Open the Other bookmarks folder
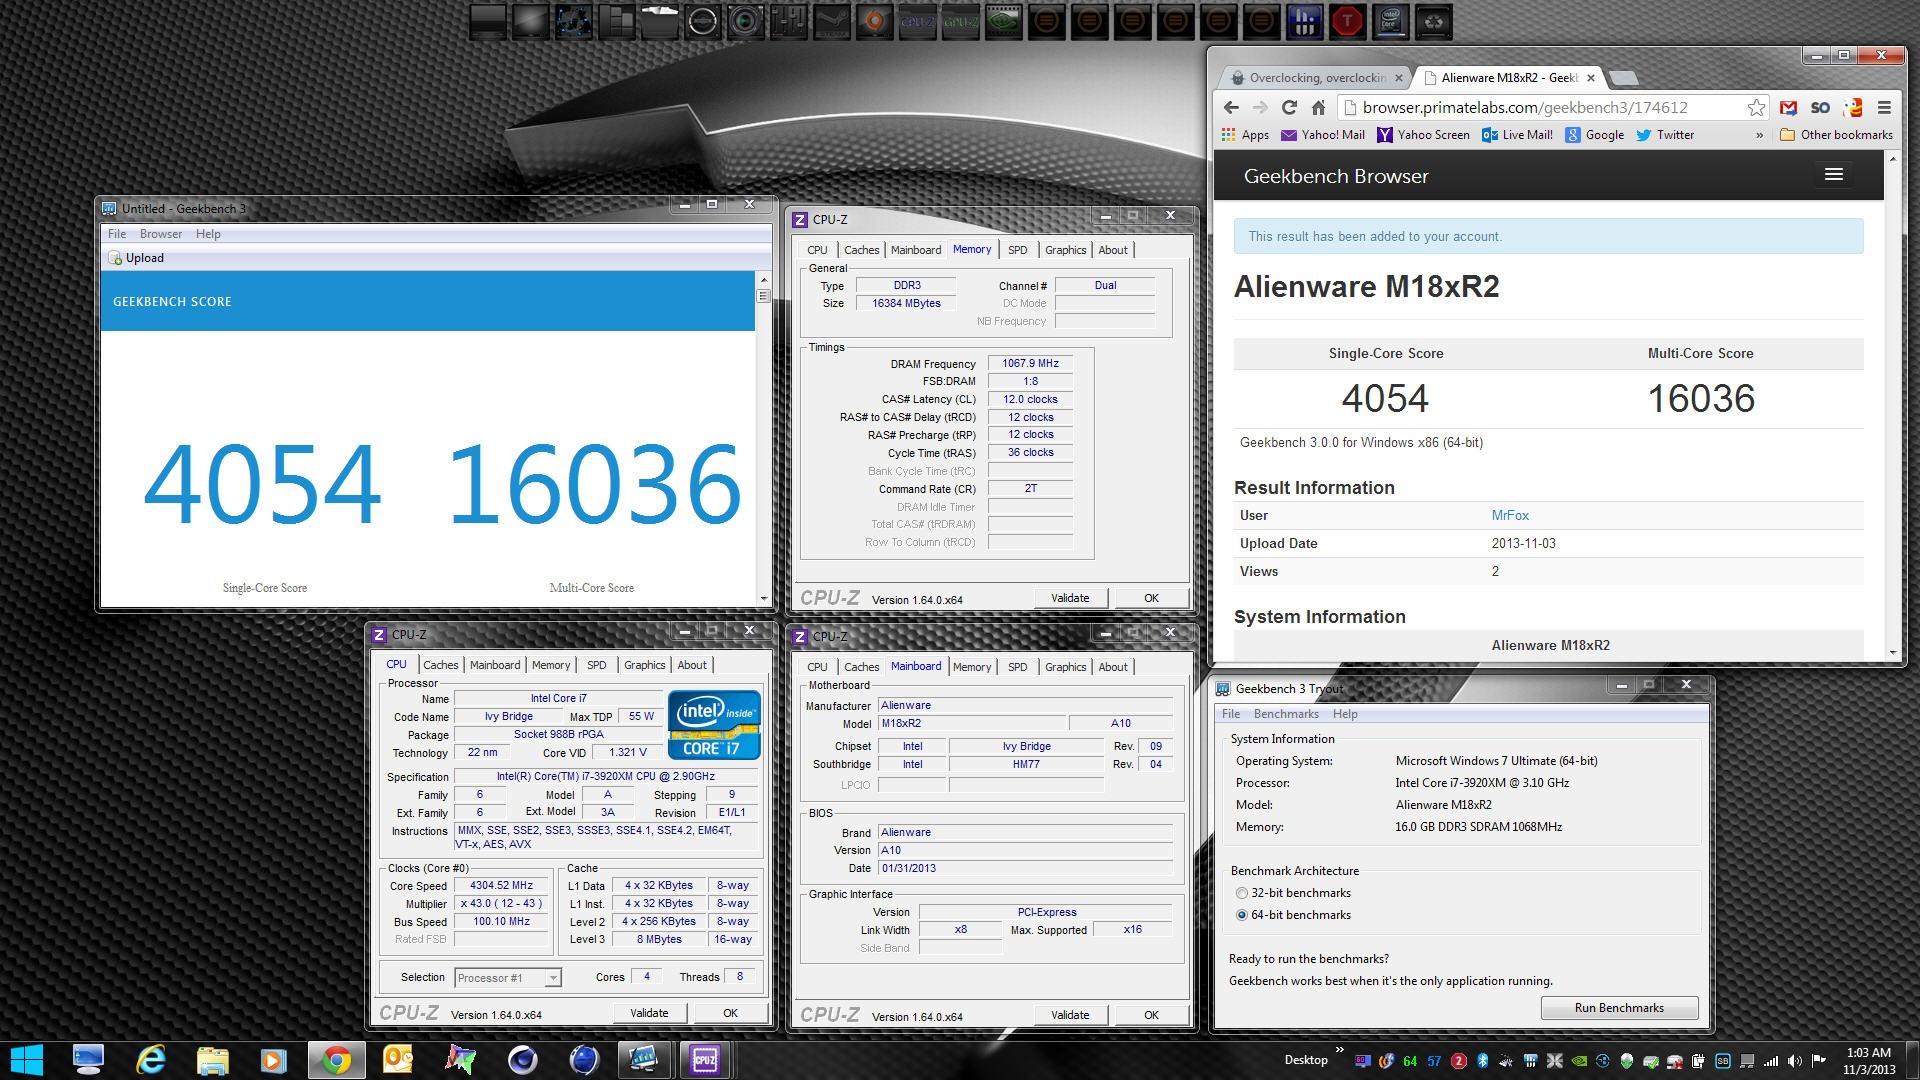 coord(1836,135)
